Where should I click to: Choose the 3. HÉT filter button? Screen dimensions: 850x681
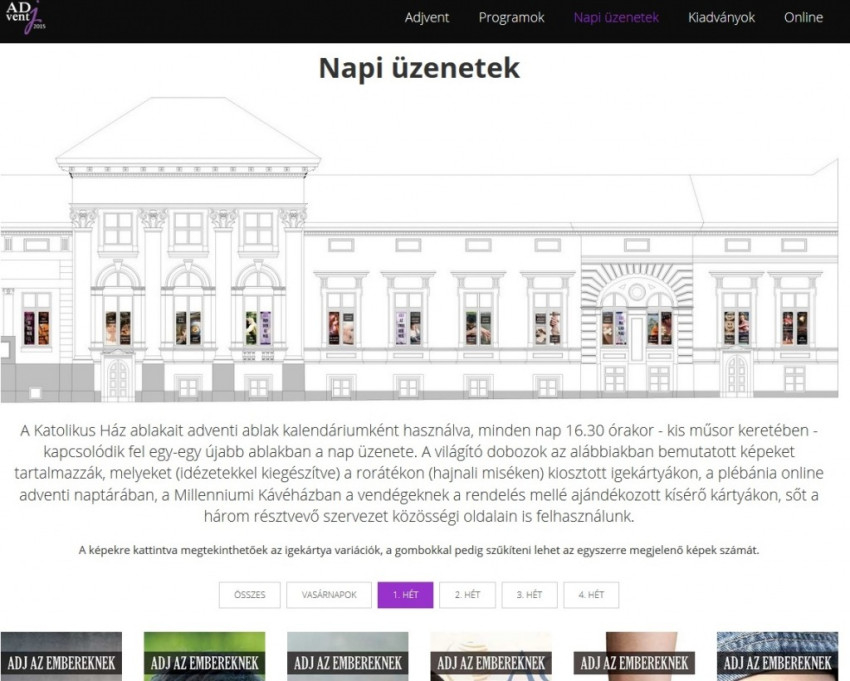[x=529, y=594]
